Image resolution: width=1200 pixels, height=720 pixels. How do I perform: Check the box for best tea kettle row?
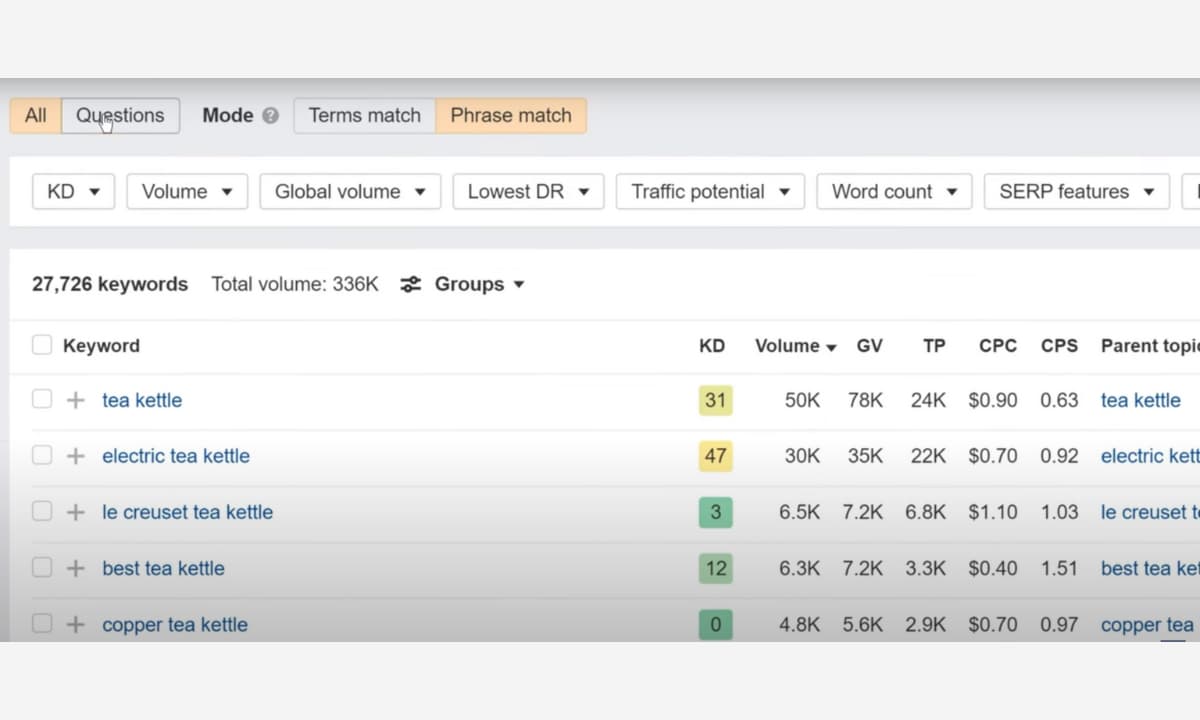[x=42, y=567]
